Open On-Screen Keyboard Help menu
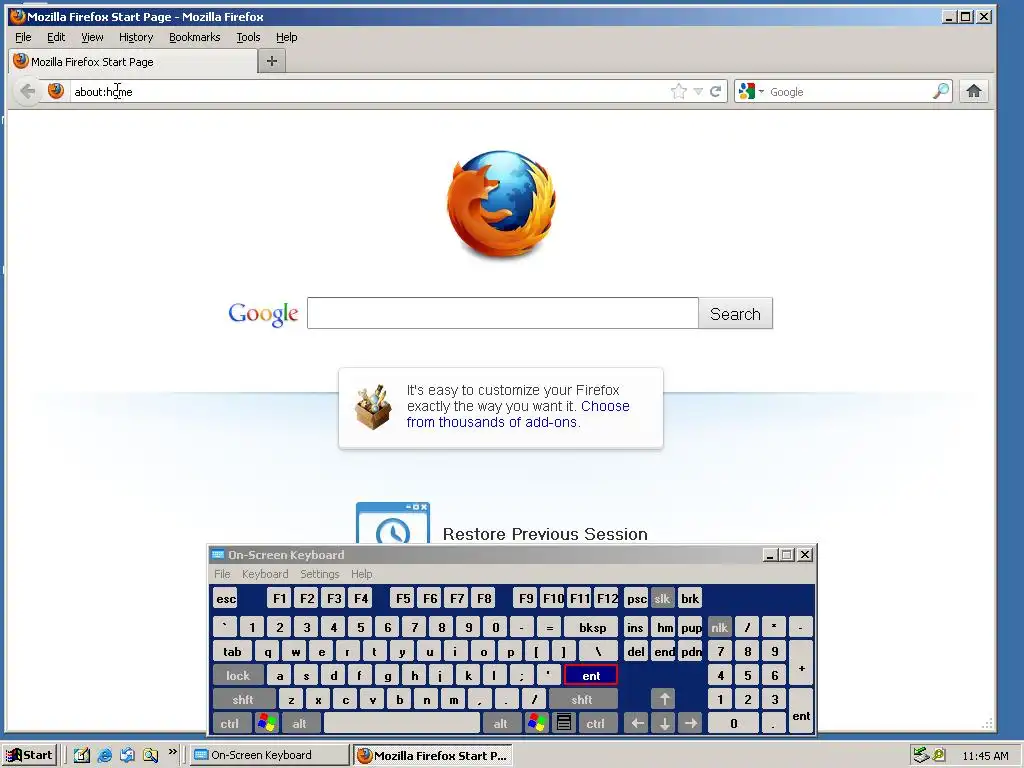 (361, 574)
